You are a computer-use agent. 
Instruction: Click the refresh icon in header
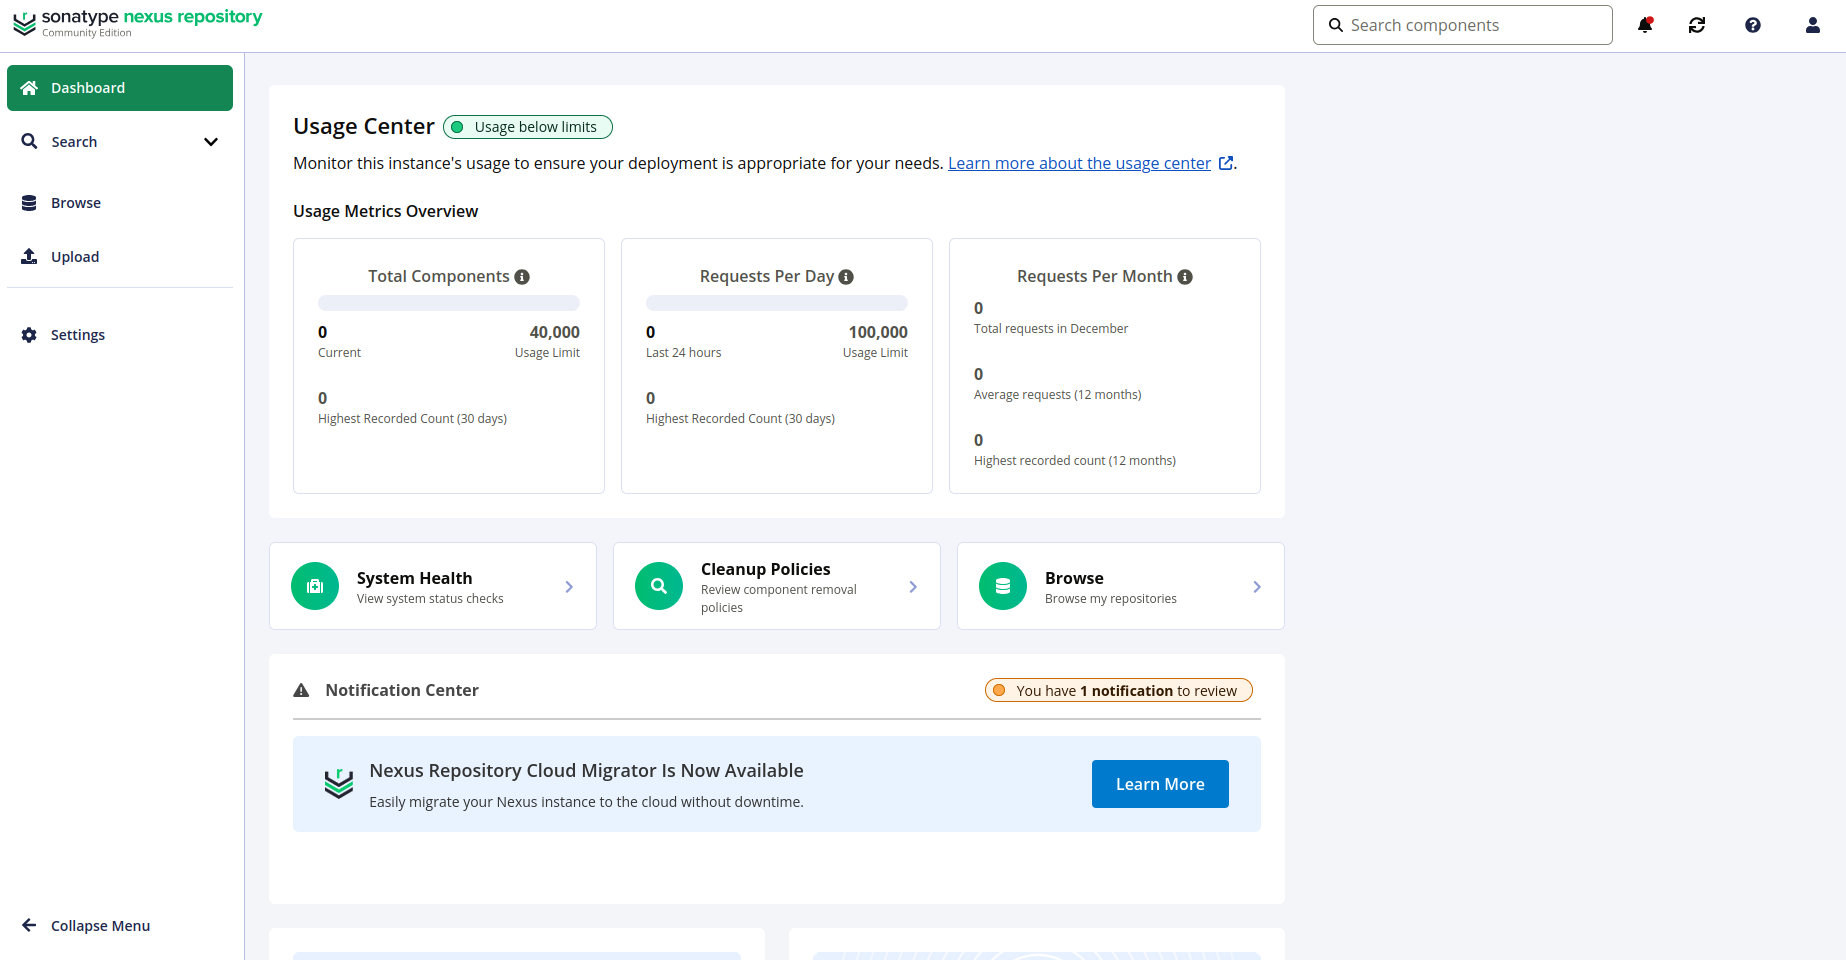click(x=1697, y=26)
